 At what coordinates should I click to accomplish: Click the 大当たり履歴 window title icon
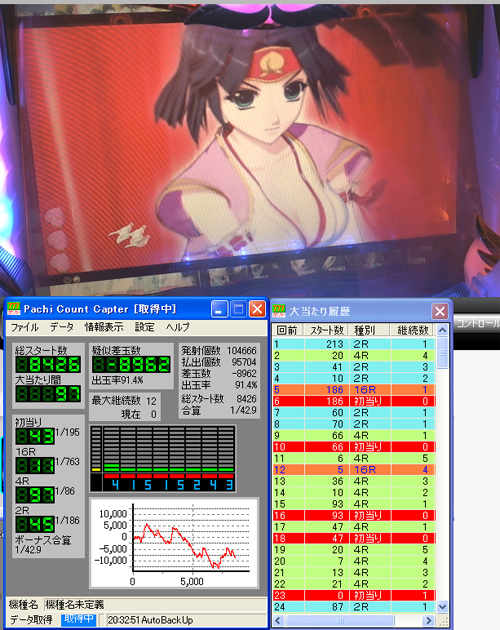[279, 311]
